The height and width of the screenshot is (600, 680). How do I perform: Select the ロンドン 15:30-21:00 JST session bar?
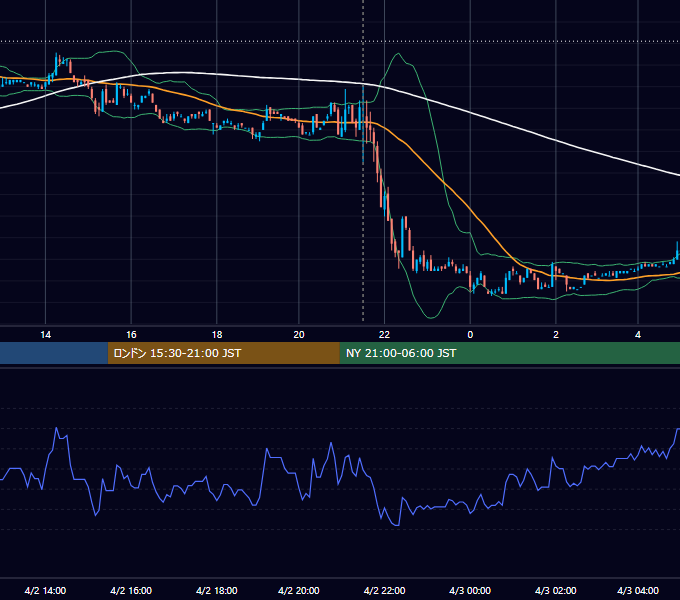pos(224,353)
